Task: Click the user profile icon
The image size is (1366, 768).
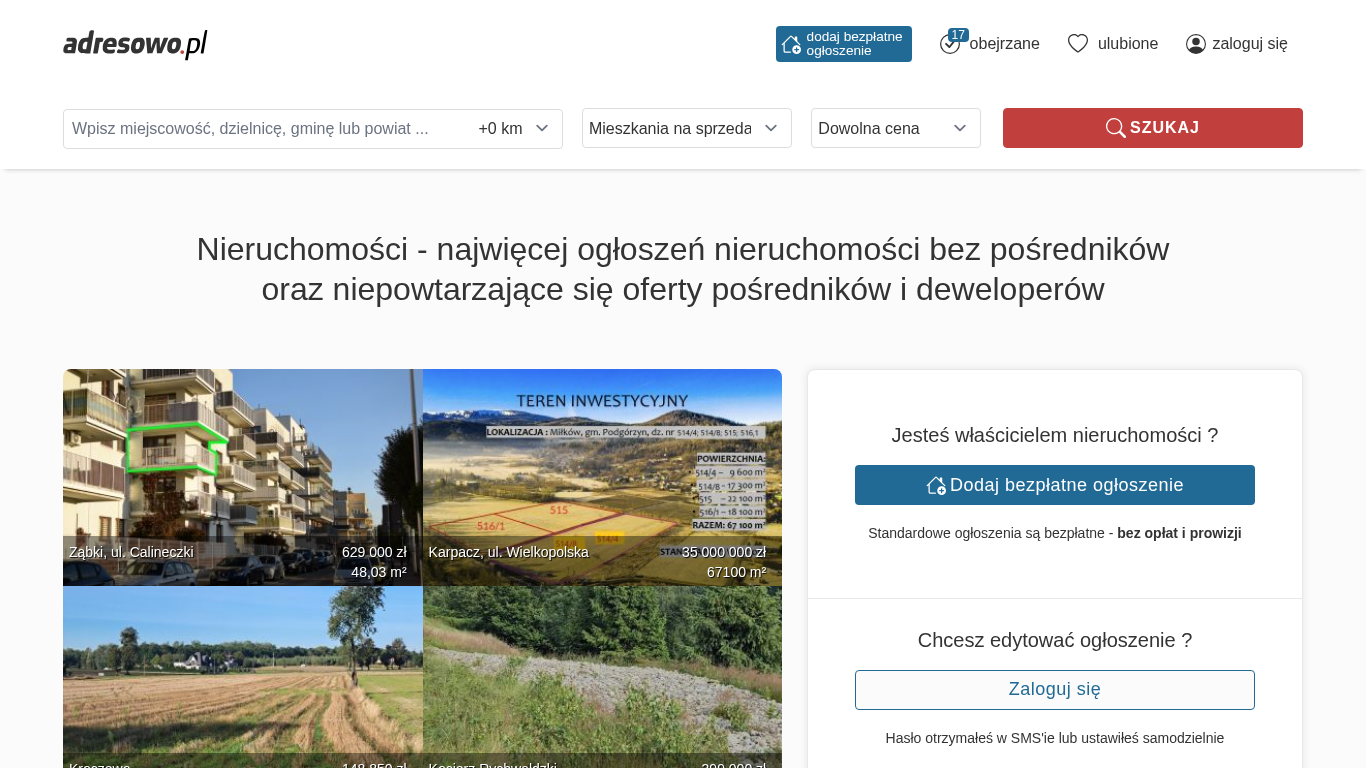Action: pyautogui.click(x=1195, y=44)
